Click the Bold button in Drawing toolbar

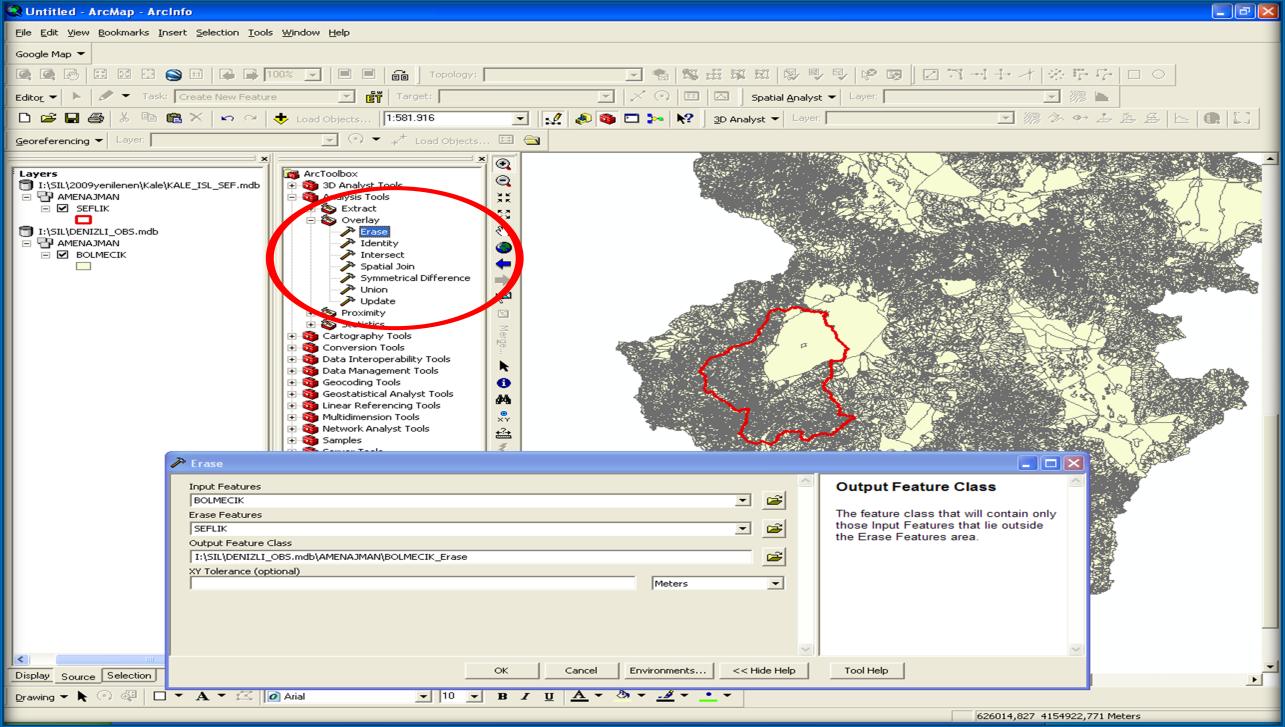tap(502, 696)
